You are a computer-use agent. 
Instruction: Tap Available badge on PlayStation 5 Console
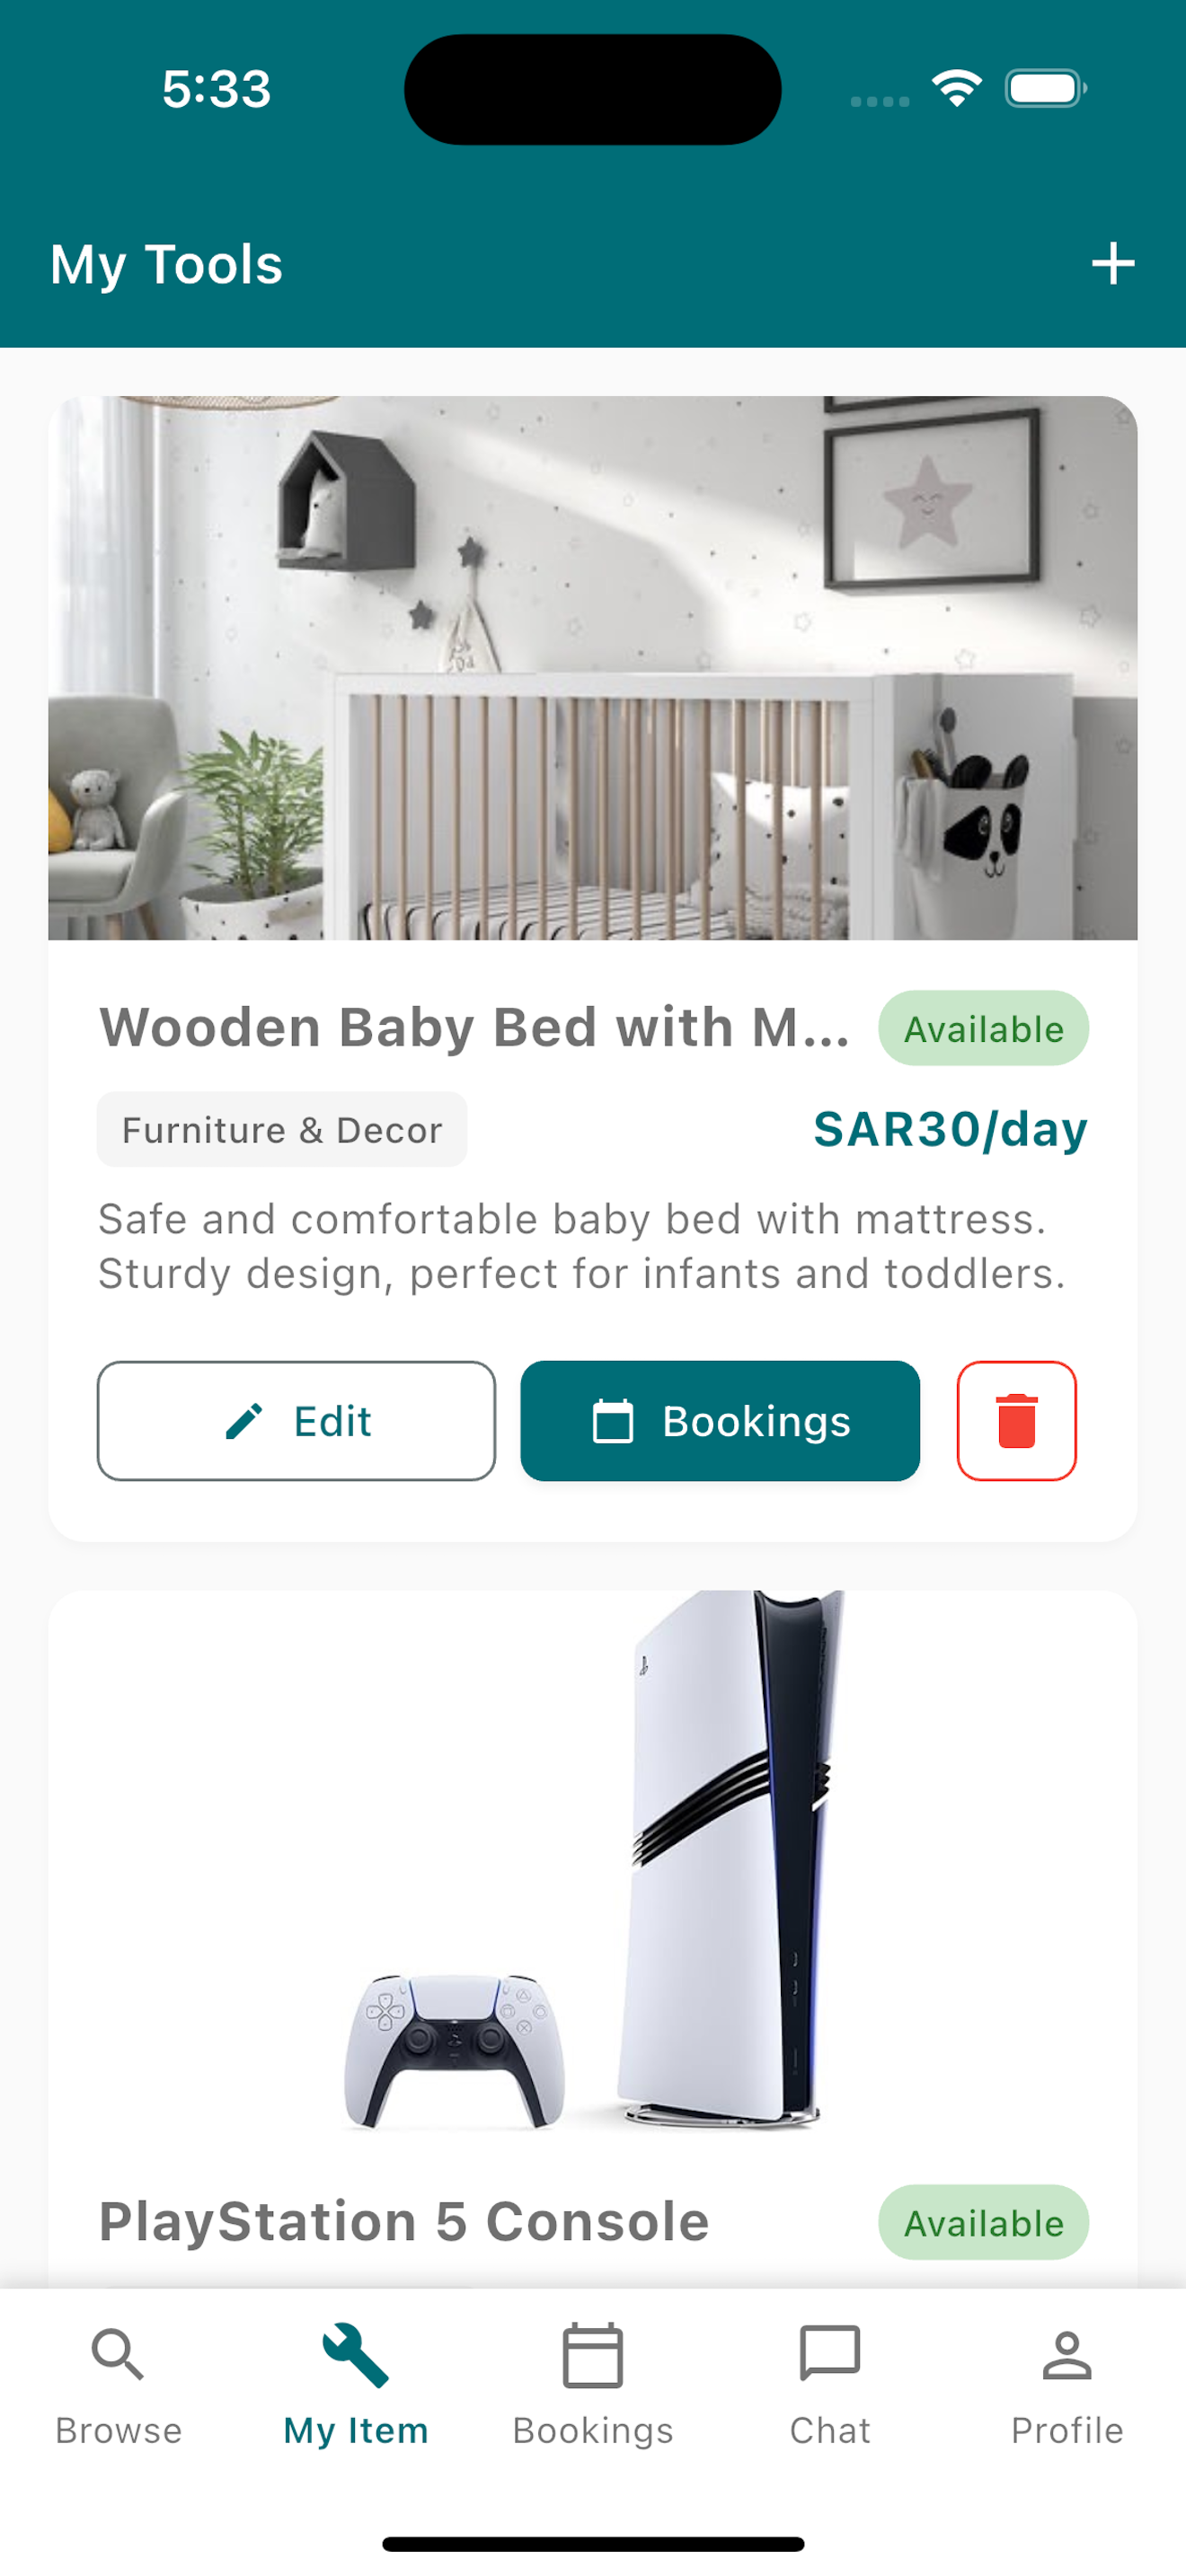[x=984, y=2223]
